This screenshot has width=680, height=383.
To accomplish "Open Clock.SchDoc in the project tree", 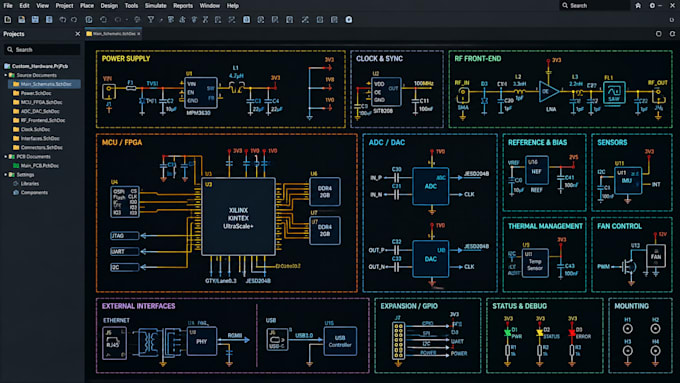I will coord(35,129).
